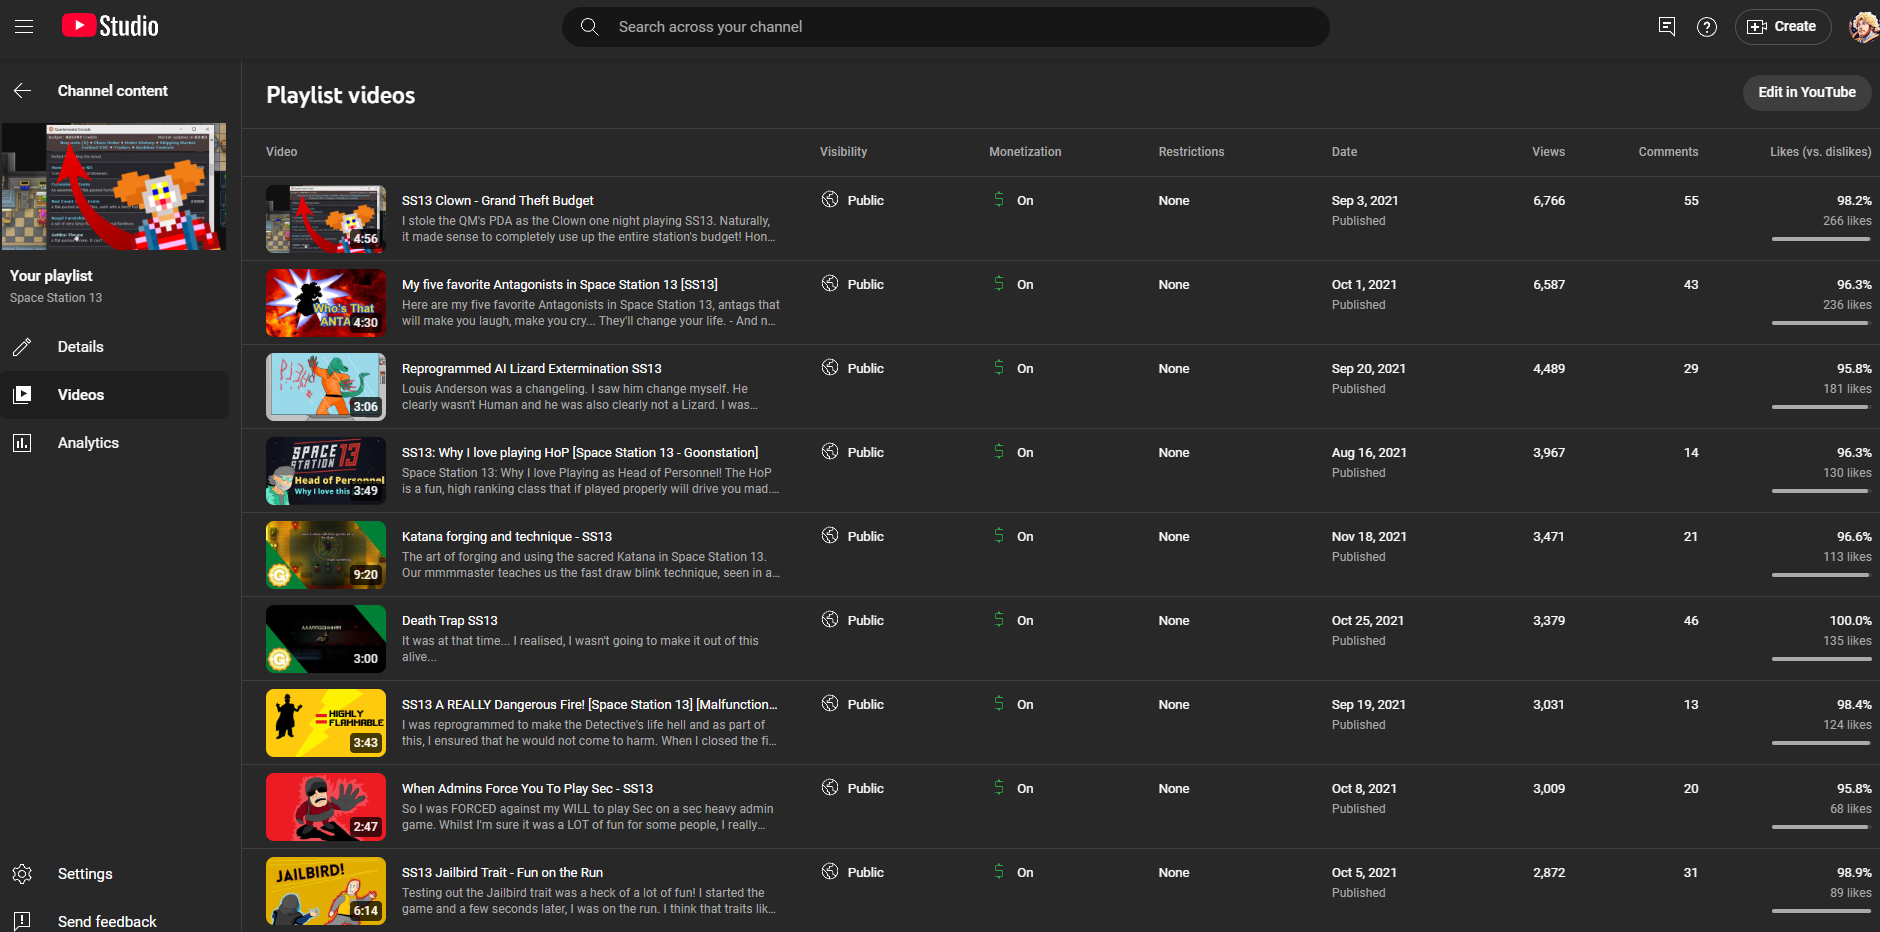Click the monetization dollar icon for SS13 Clown video
Screen dimensions: 1880x932
pos(998,199)
